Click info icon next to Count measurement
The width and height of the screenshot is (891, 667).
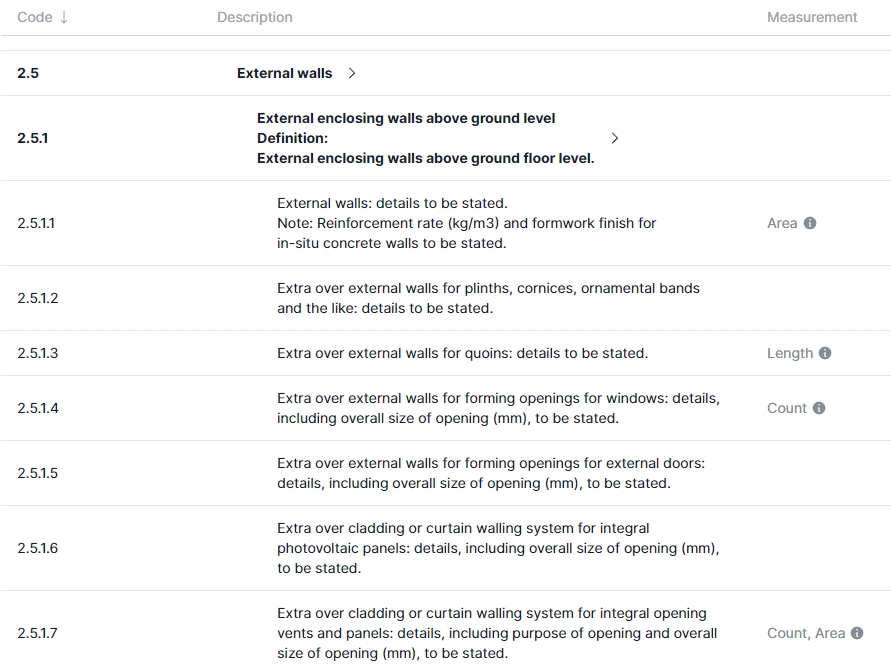point(819,408)
